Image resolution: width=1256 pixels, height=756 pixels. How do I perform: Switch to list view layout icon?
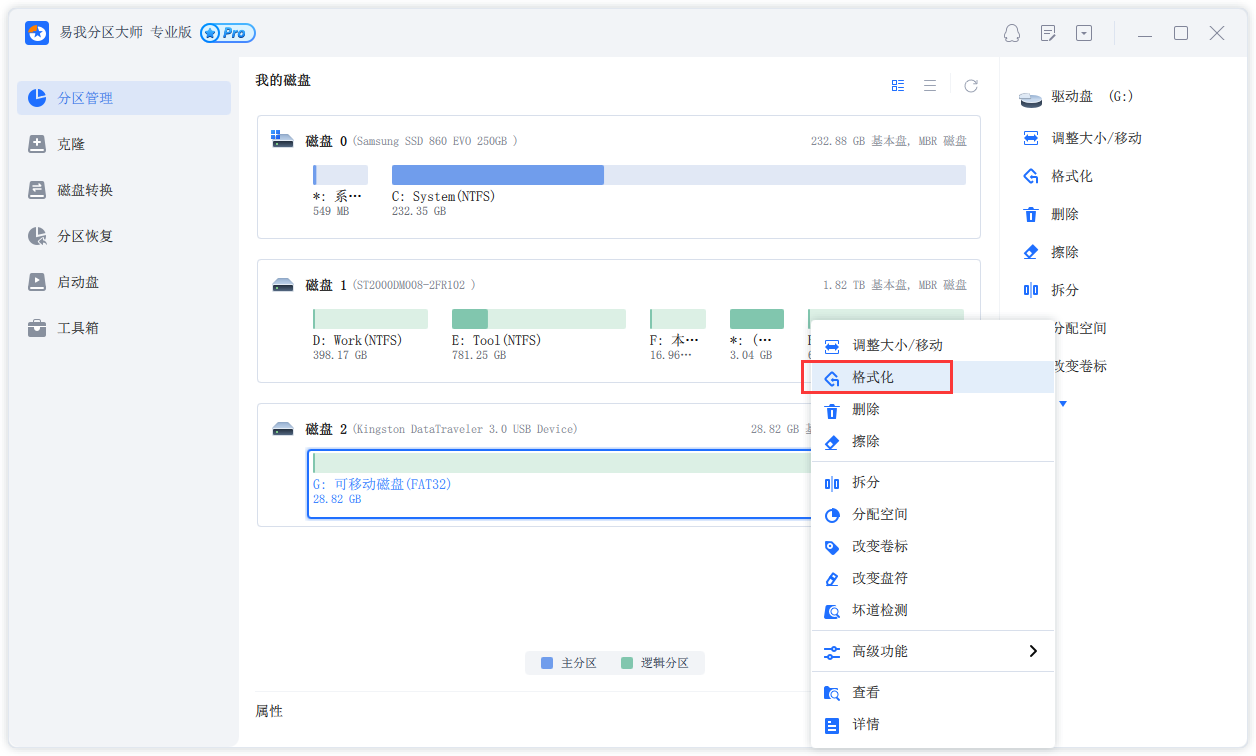[x=930, y=86]
